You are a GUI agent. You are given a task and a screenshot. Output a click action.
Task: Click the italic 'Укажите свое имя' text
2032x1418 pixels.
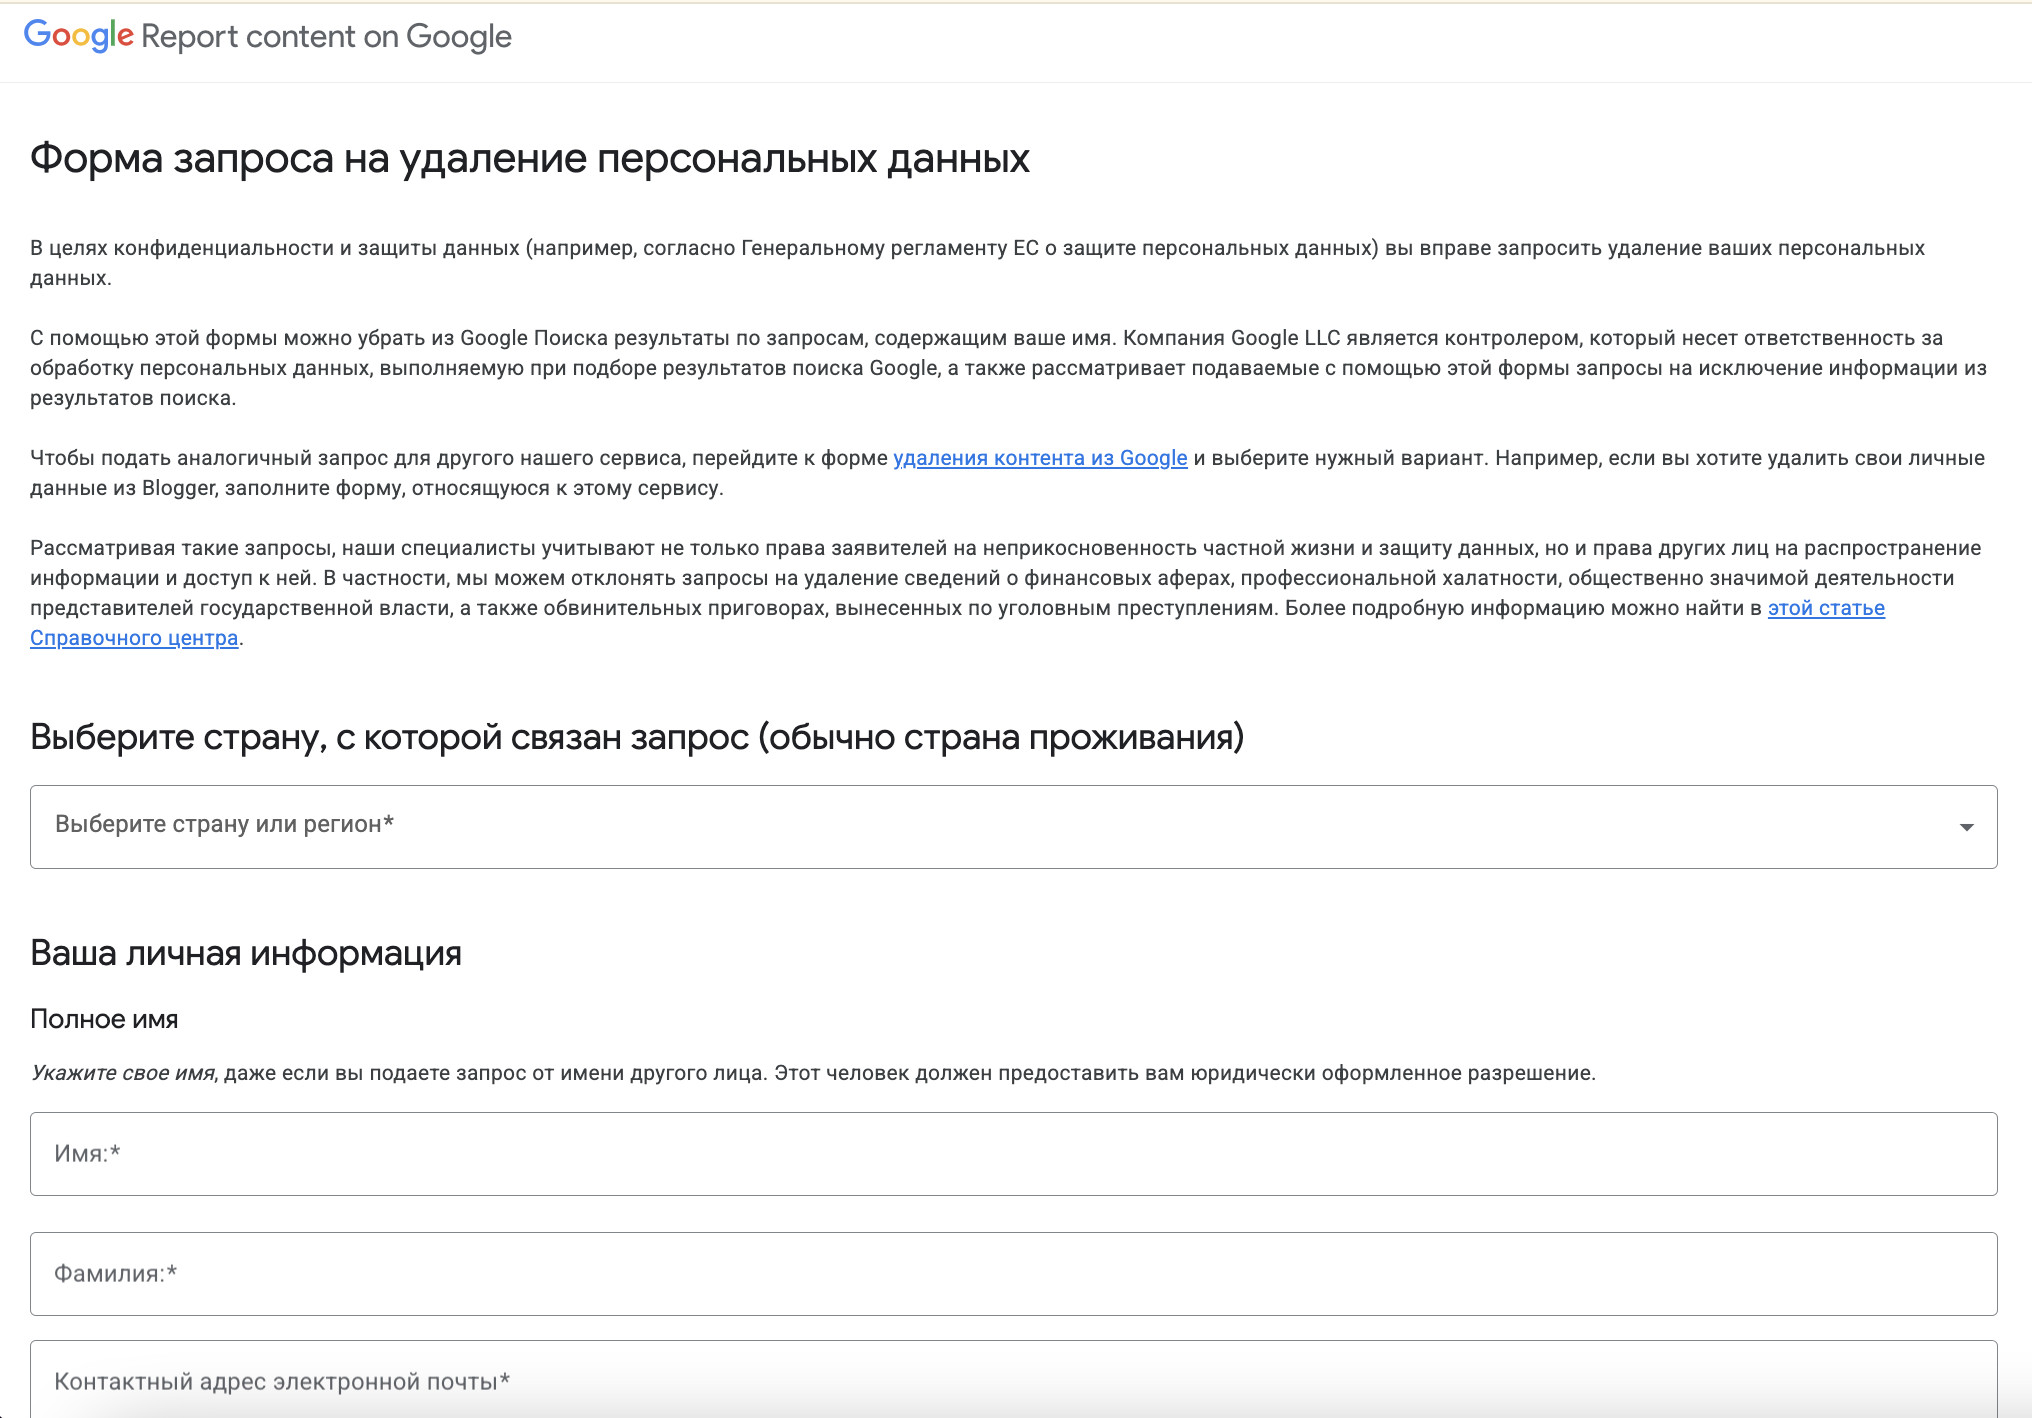(122, 1073)
